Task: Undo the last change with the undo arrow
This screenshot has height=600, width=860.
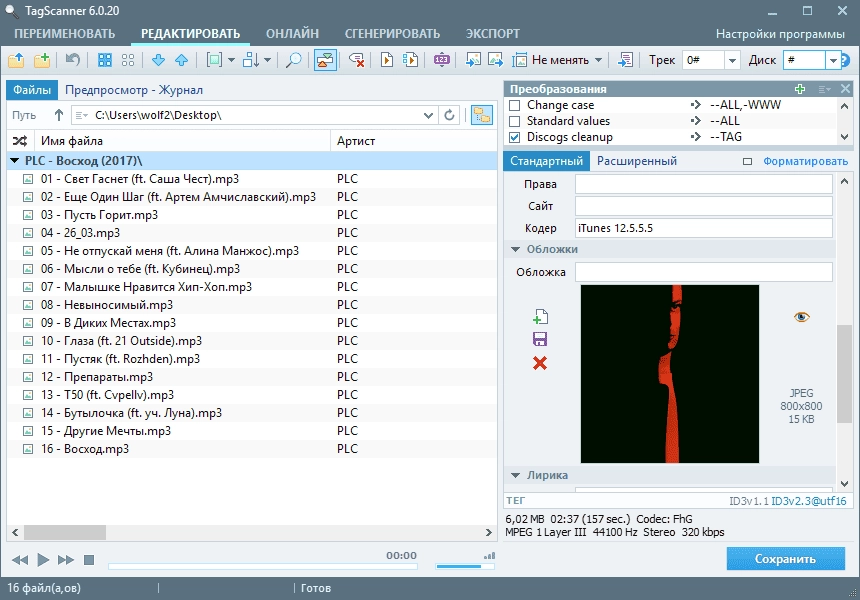Action: (72, 60)
